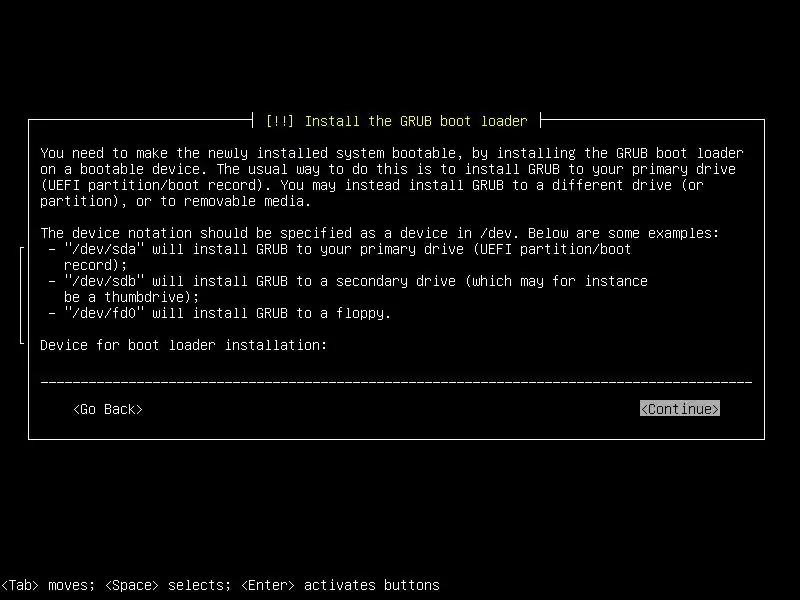The height and width of the screenshot is (600, 800).
Task: Click the '/dev/fd0' floppy example line
Action: [219, 313]
